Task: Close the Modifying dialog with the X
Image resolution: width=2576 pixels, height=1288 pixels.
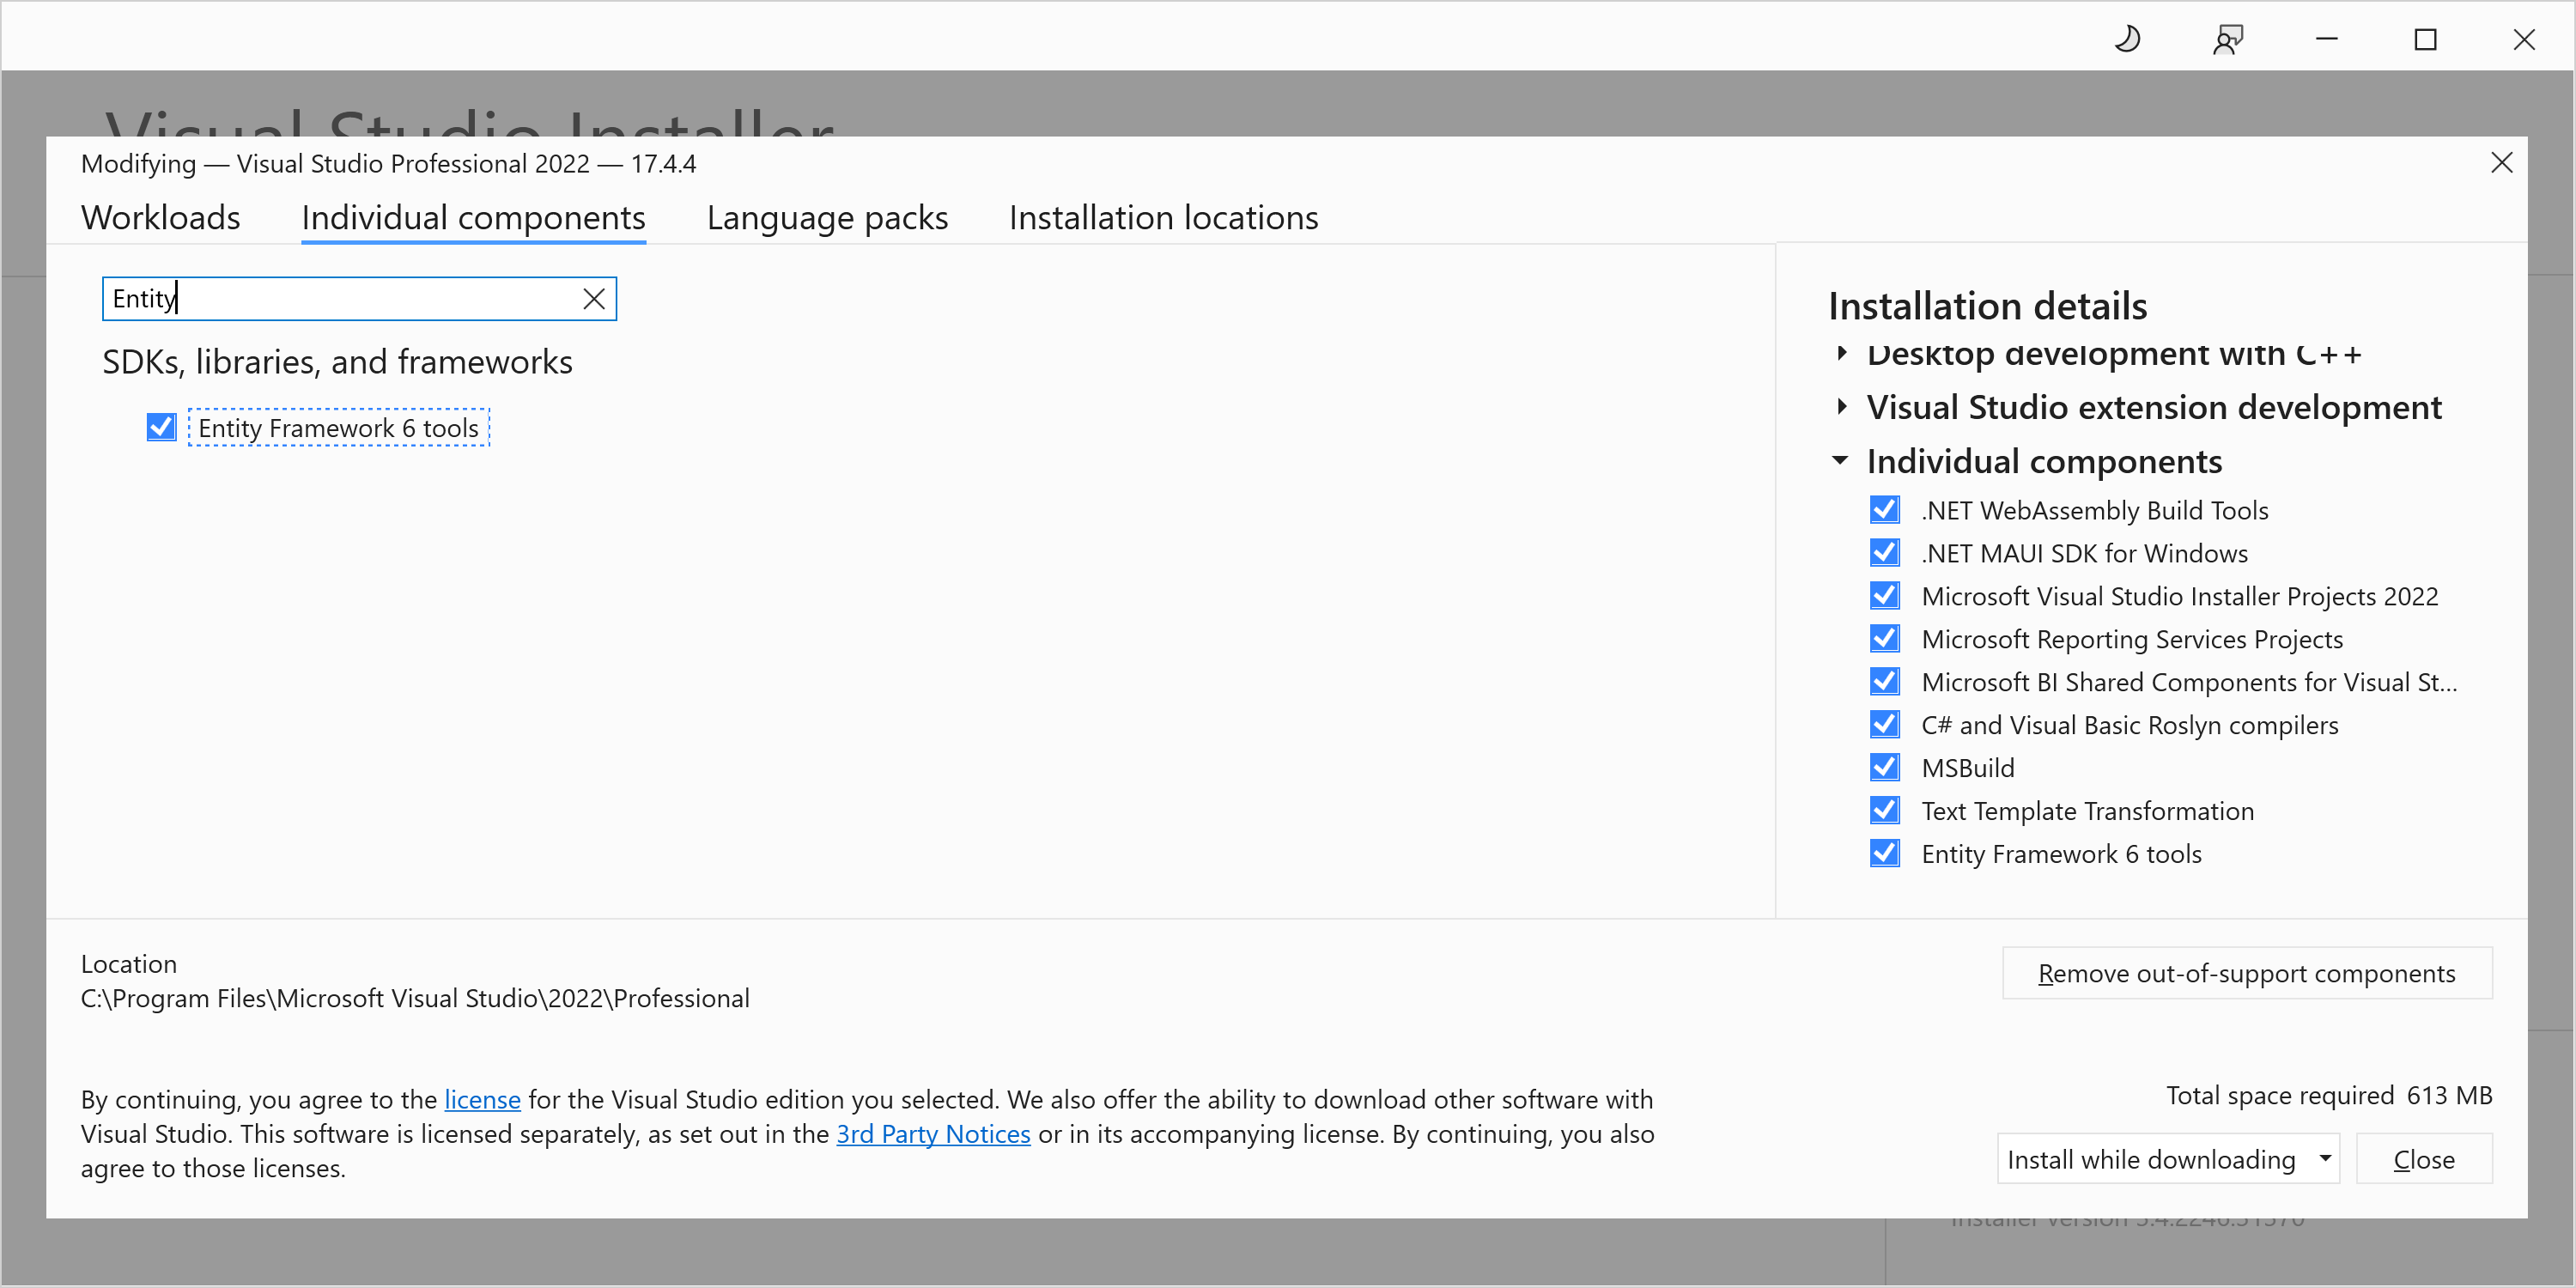Action: click(2501, 163)
